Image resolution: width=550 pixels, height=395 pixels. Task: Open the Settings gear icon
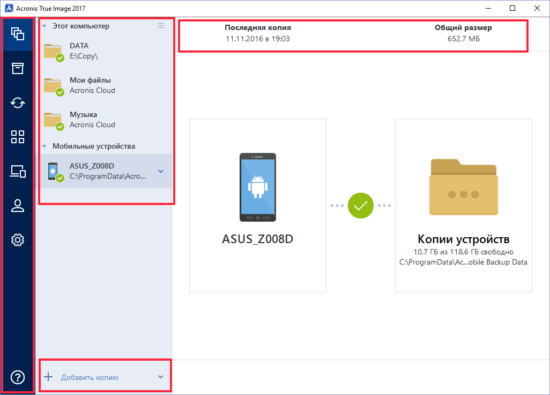coord(18,240)
